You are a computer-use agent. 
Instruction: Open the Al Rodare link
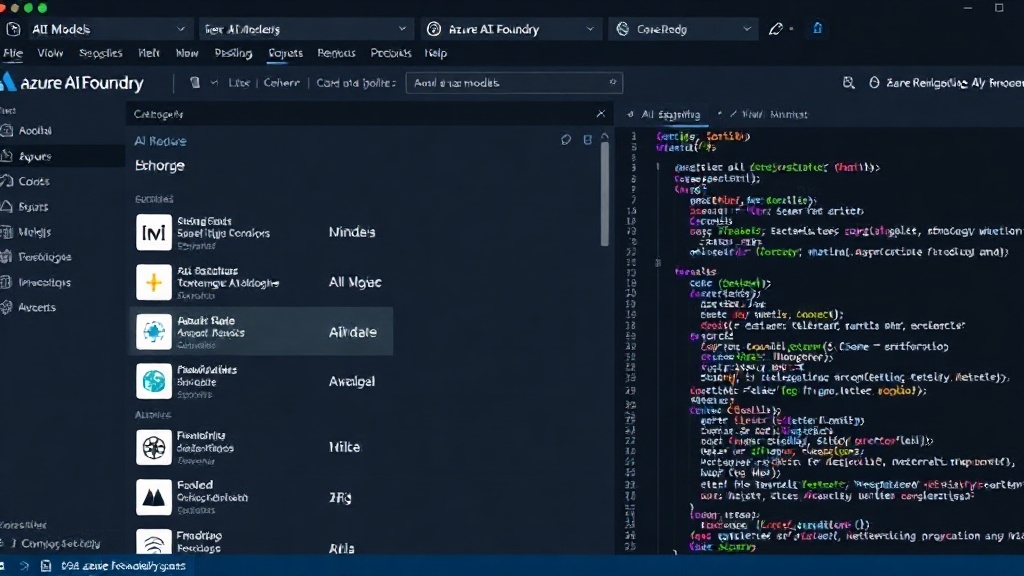160,141
